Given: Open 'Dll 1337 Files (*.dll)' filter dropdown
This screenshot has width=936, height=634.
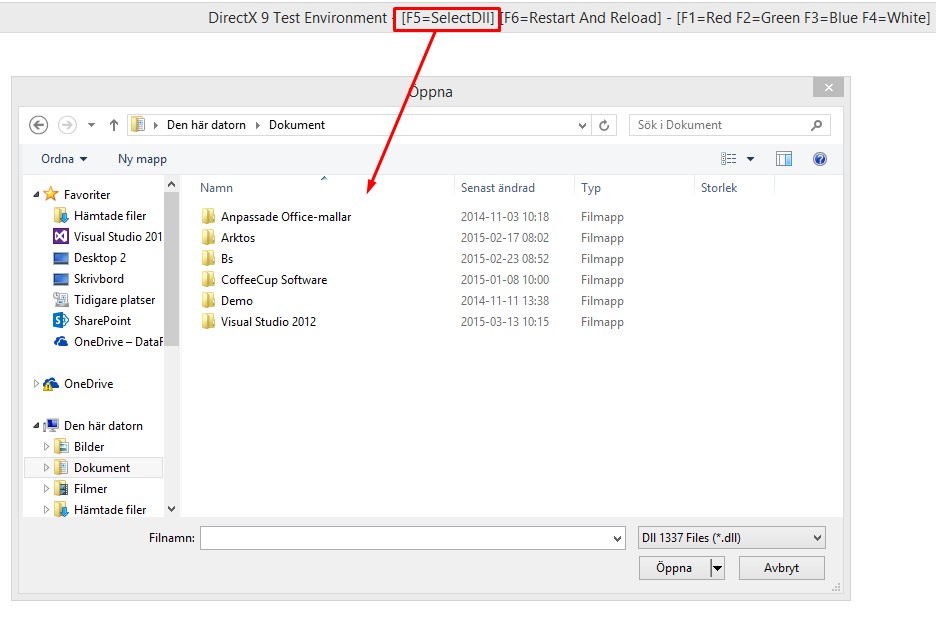Looking at the screenshot, I should [732, 538].
